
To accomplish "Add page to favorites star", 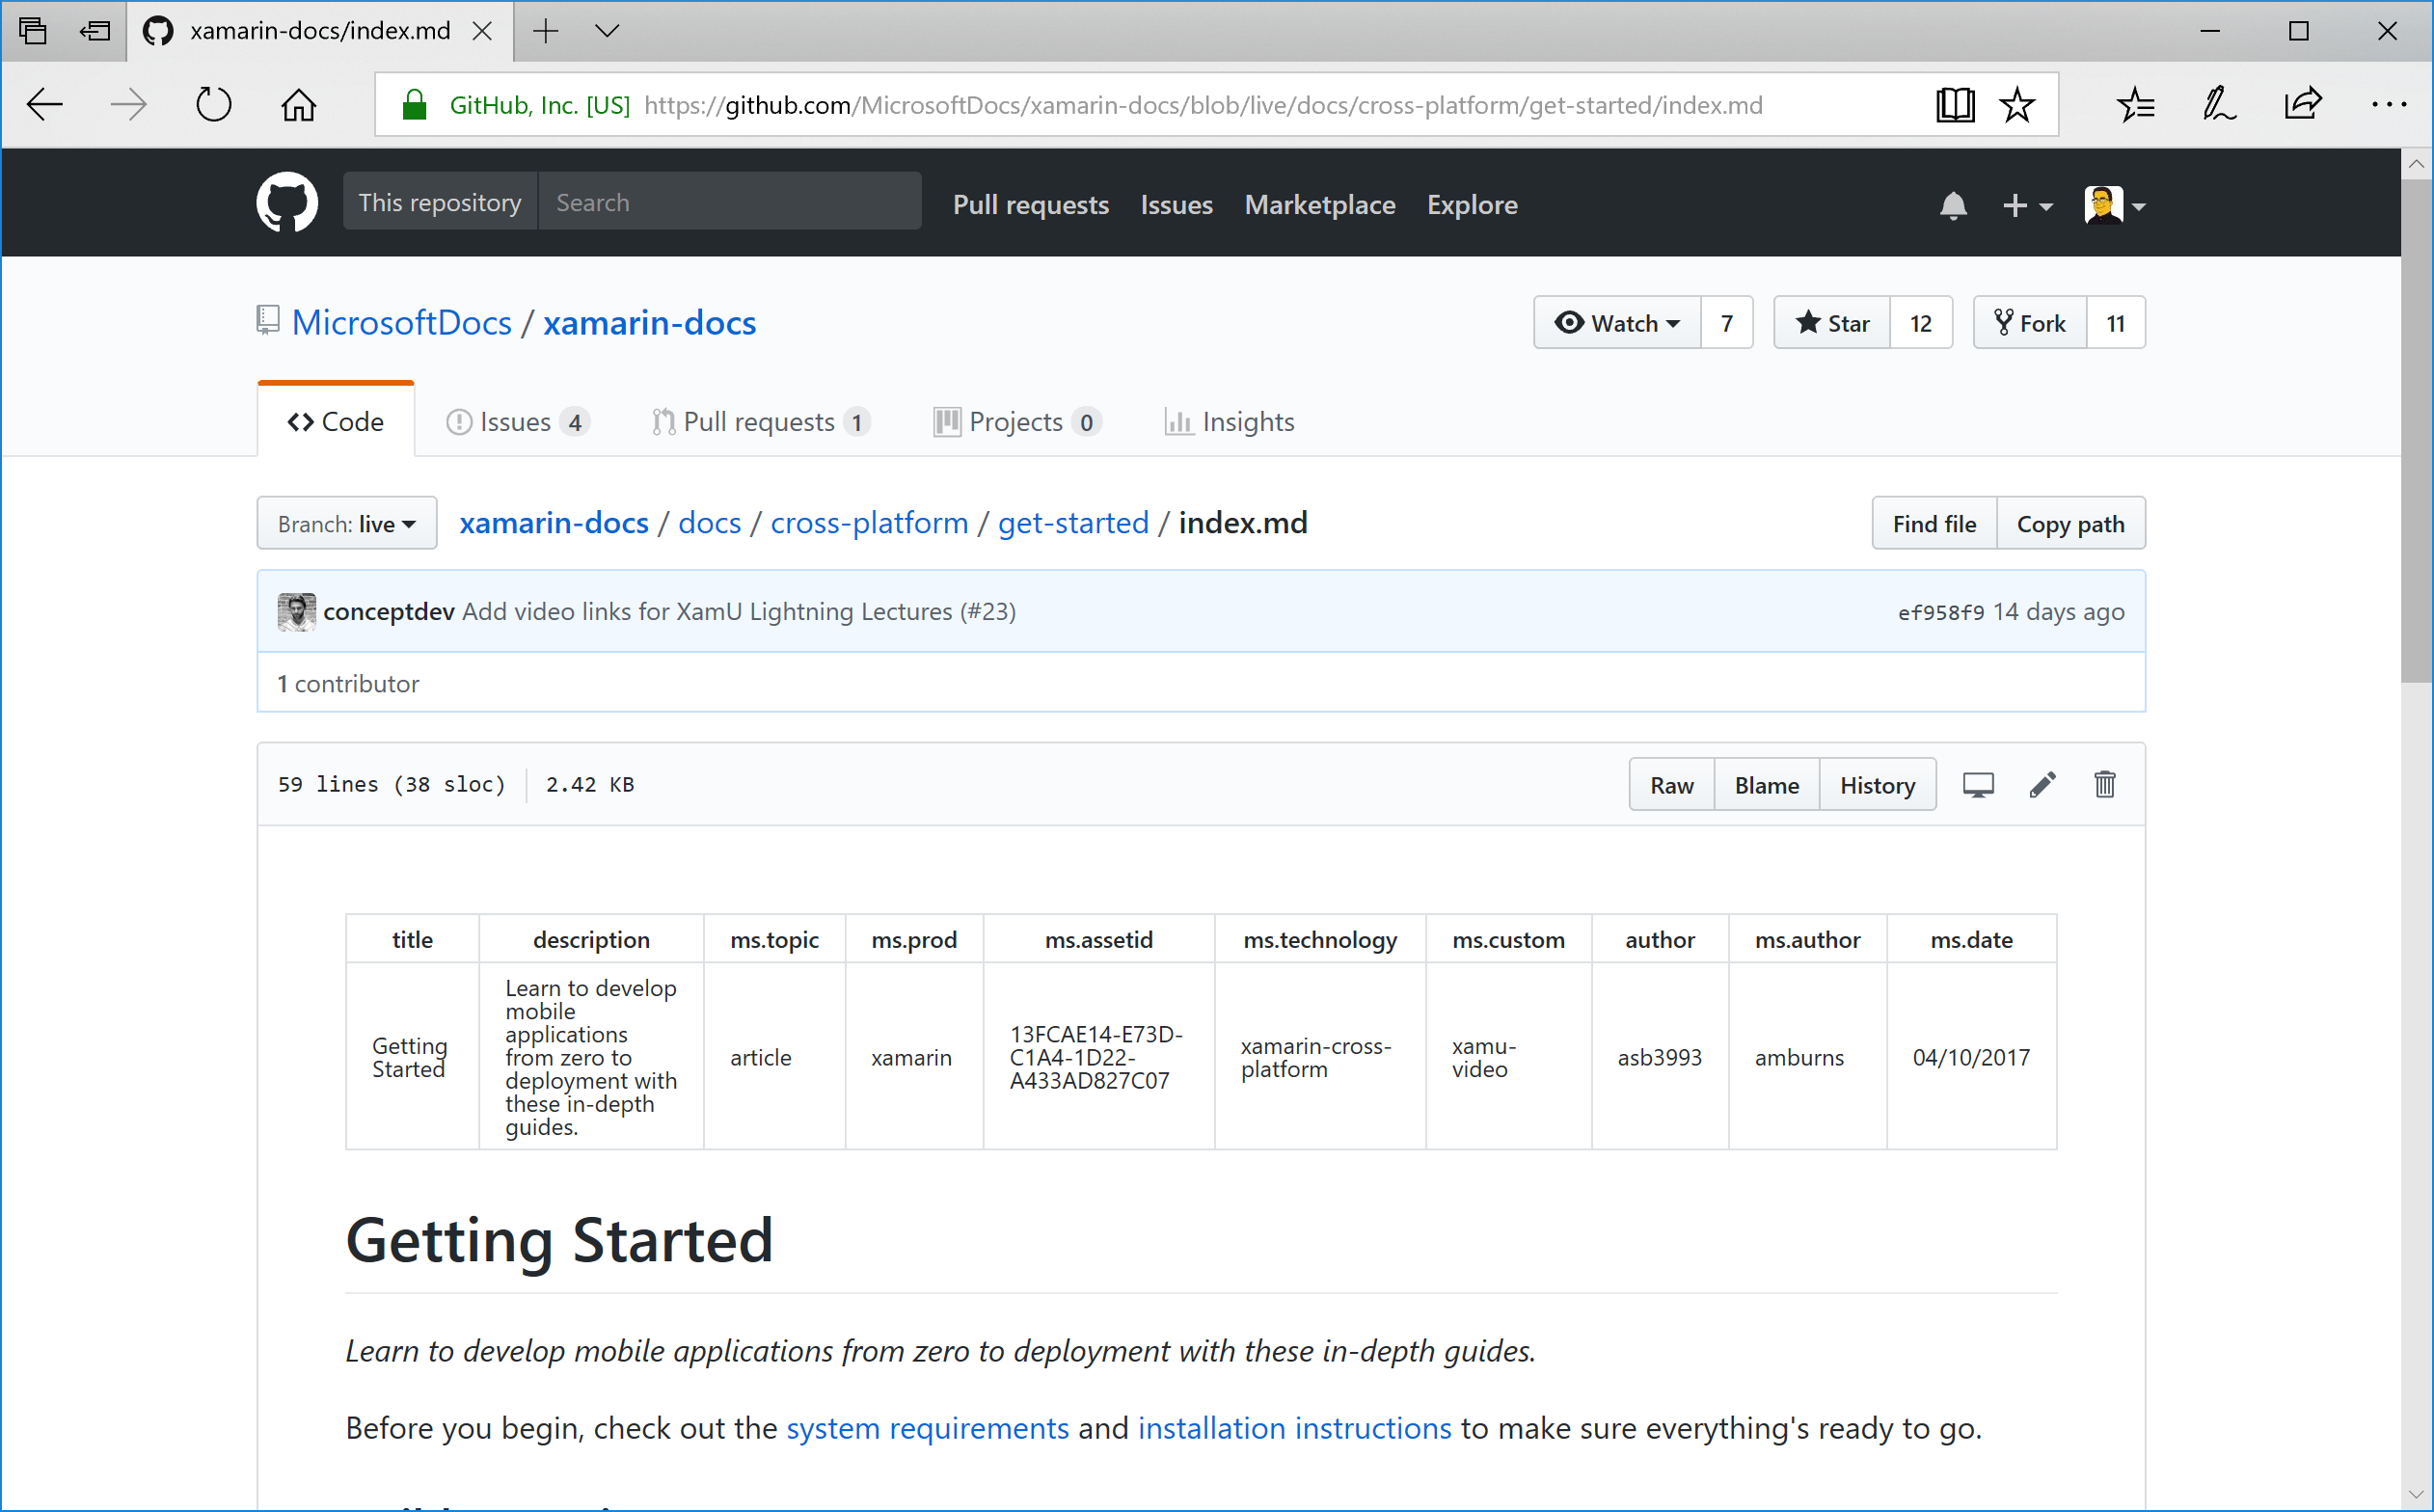I will point(2016,105).
